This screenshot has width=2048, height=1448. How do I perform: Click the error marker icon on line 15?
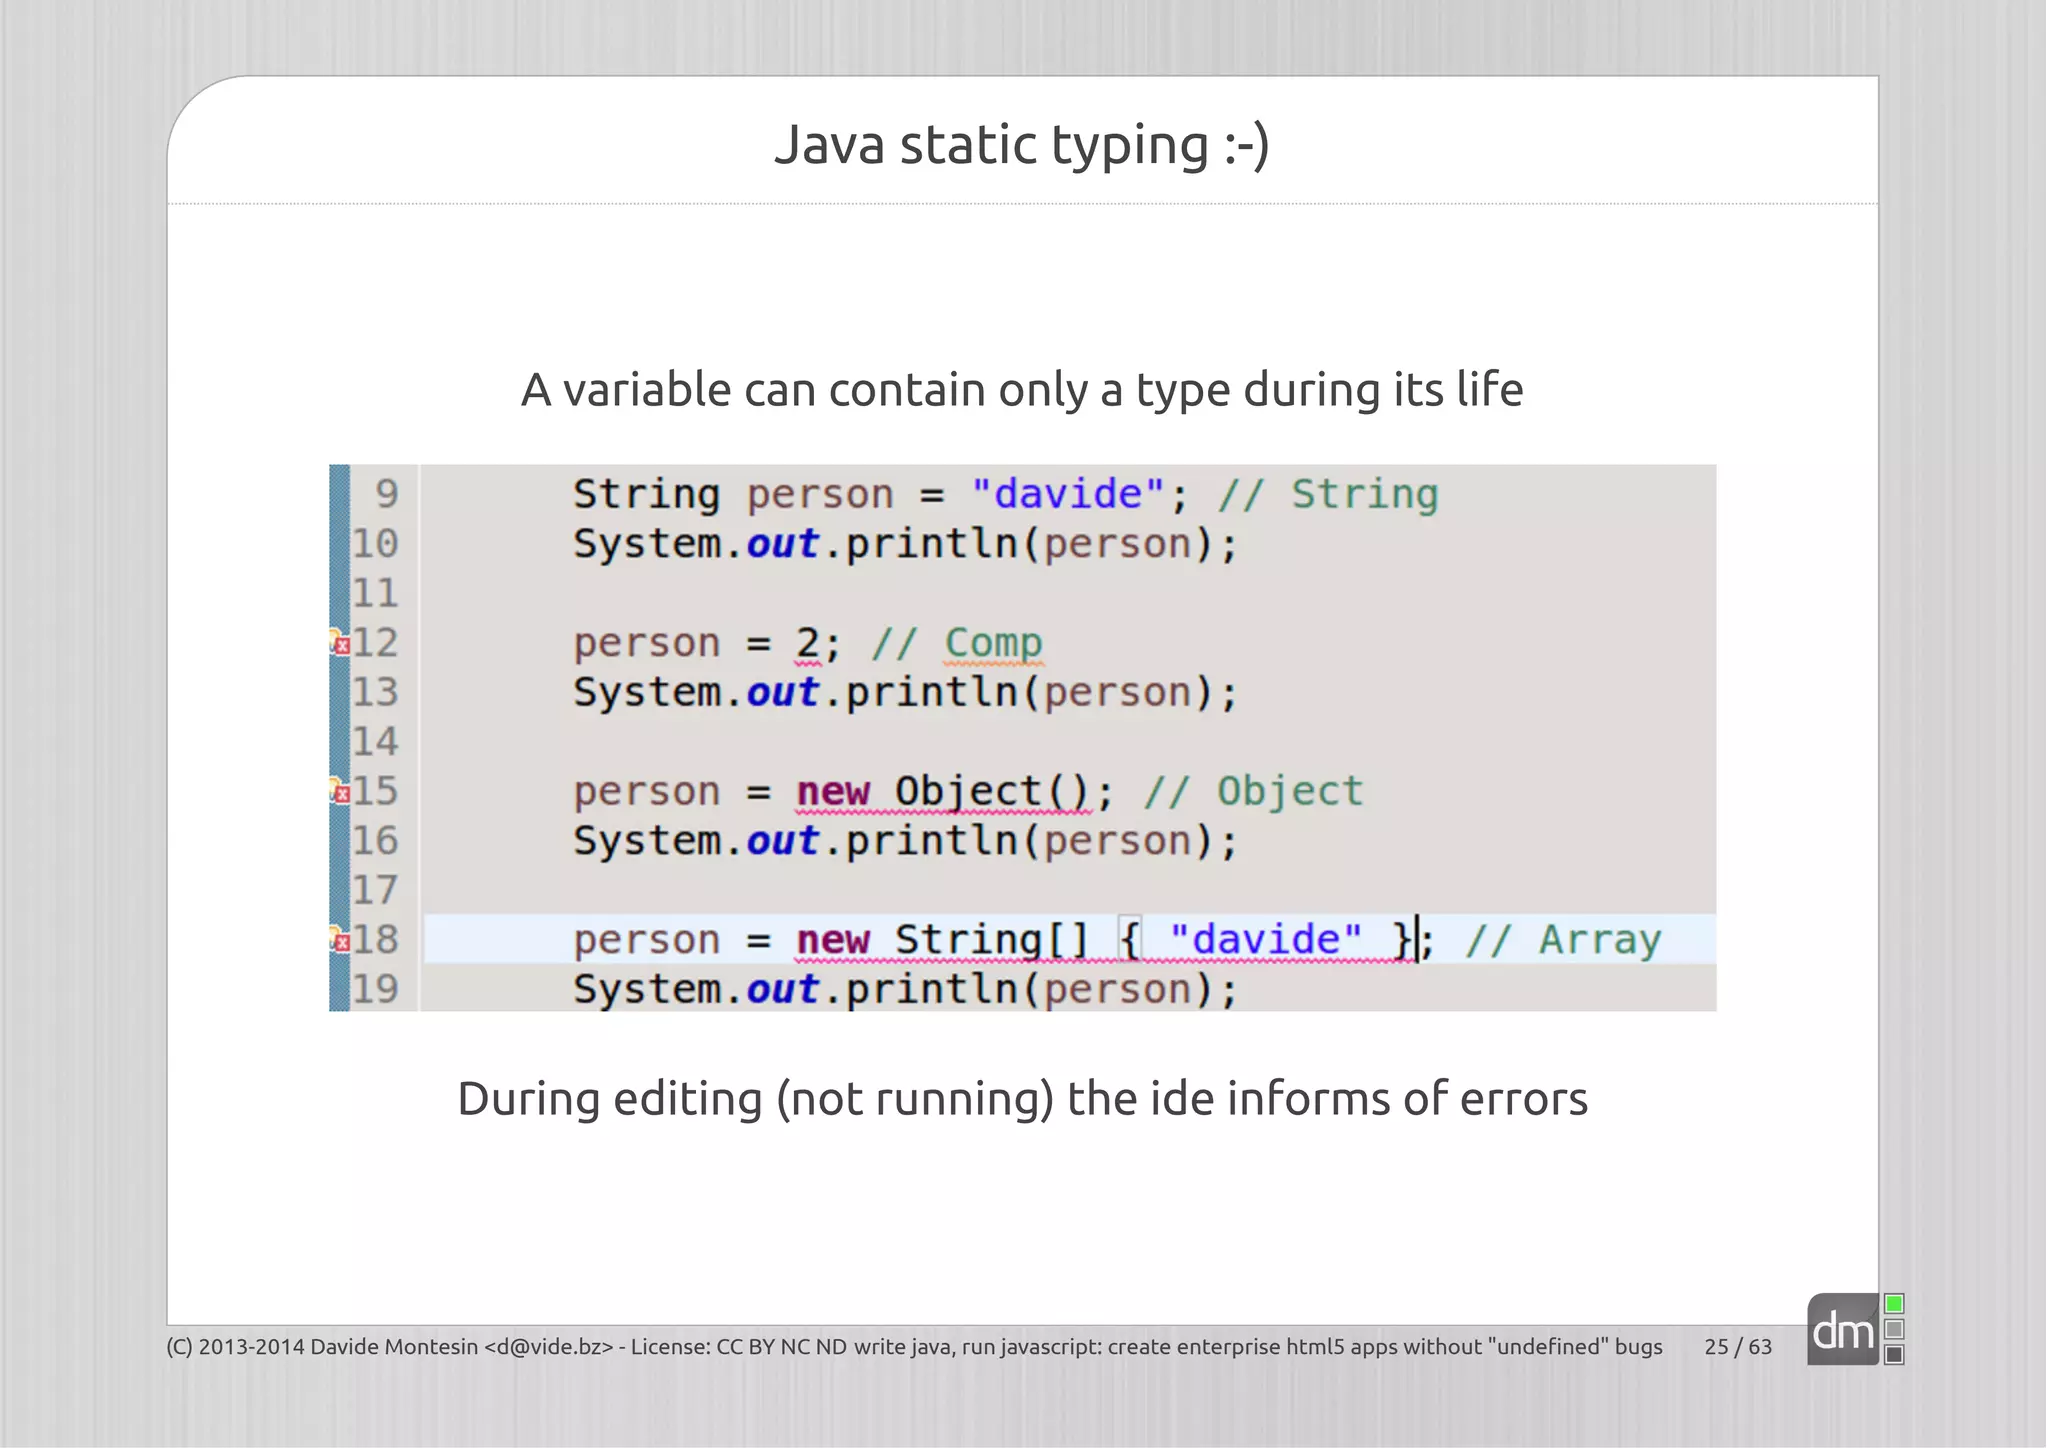(x=340, y=791)
